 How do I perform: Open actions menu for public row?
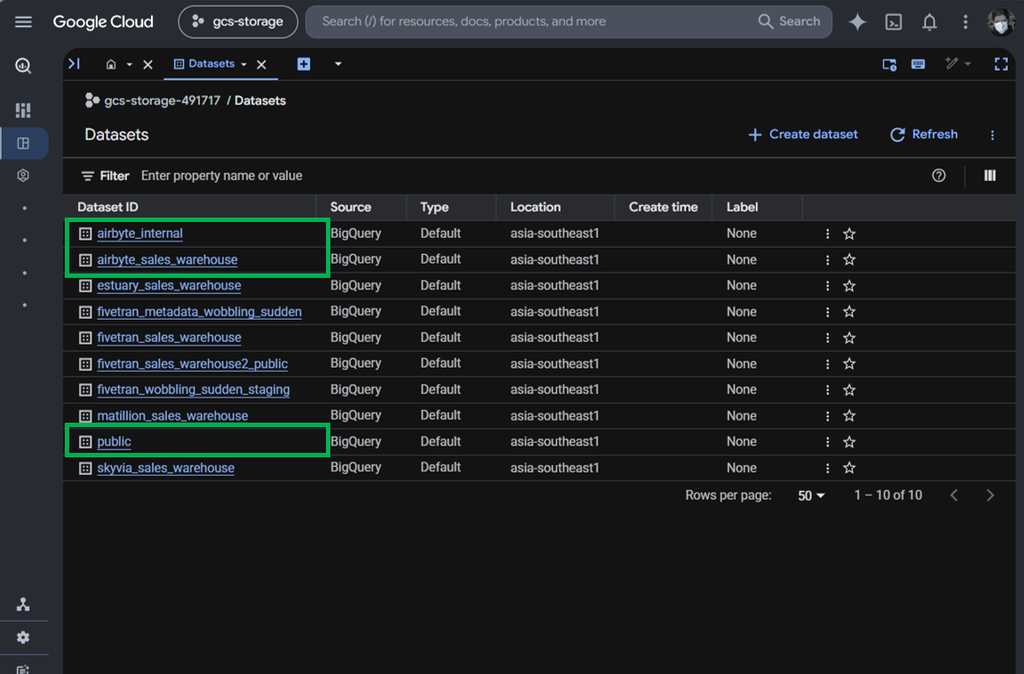[x=827, y=442]
